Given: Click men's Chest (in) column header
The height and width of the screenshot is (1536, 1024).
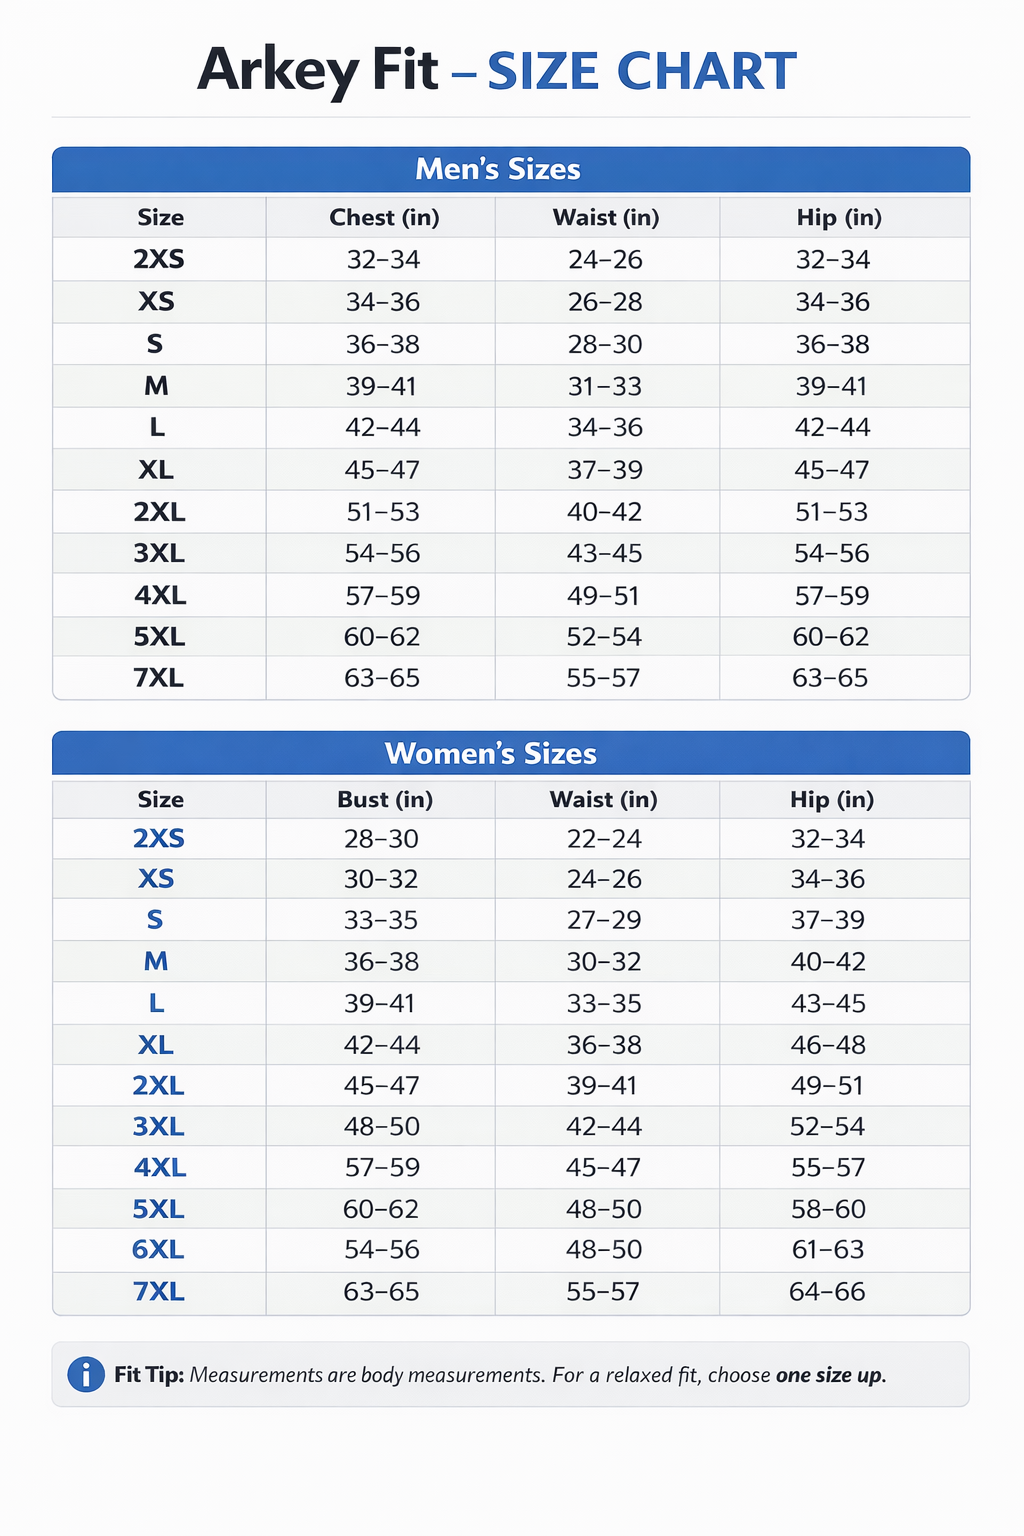Looking at the screenshot, I should [x=384, y=218].
